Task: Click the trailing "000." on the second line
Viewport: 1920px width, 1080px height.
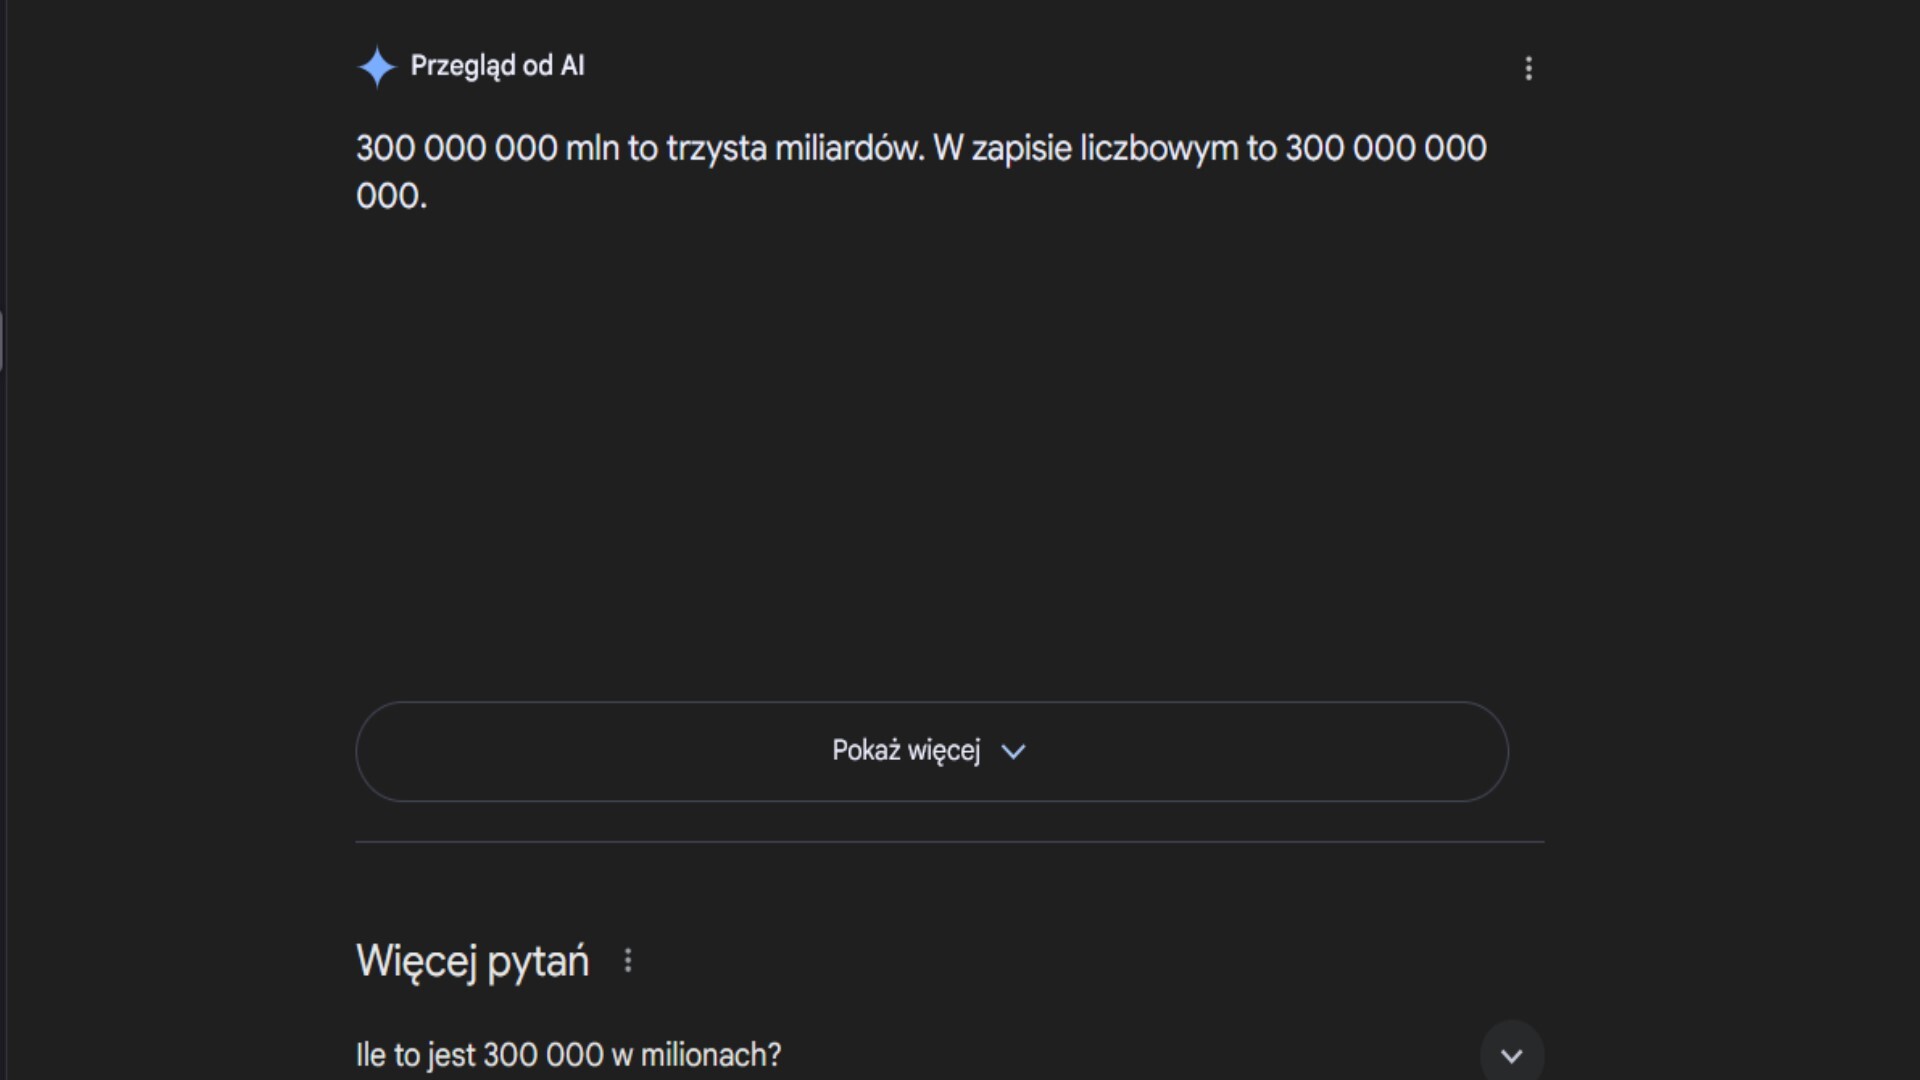Action: (391, 196)
